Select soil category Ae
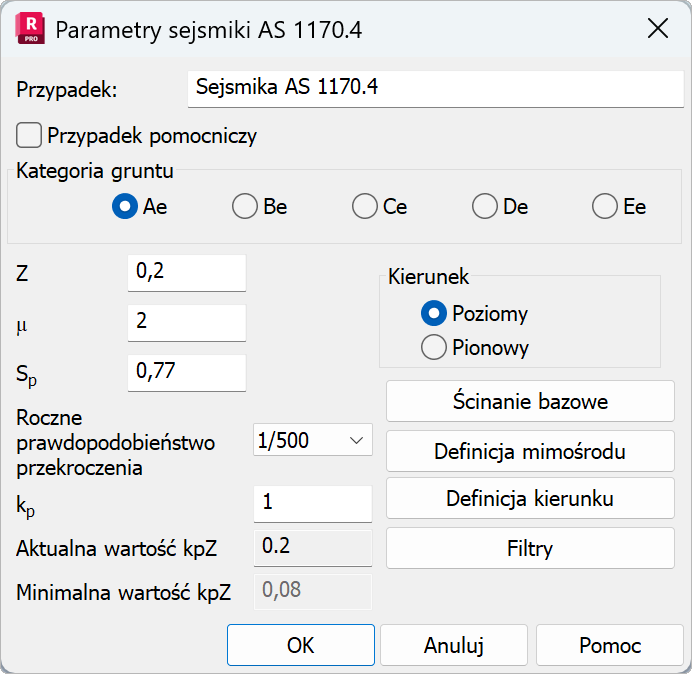The height and width of the screenshot is (674, 692). point(125,207)
